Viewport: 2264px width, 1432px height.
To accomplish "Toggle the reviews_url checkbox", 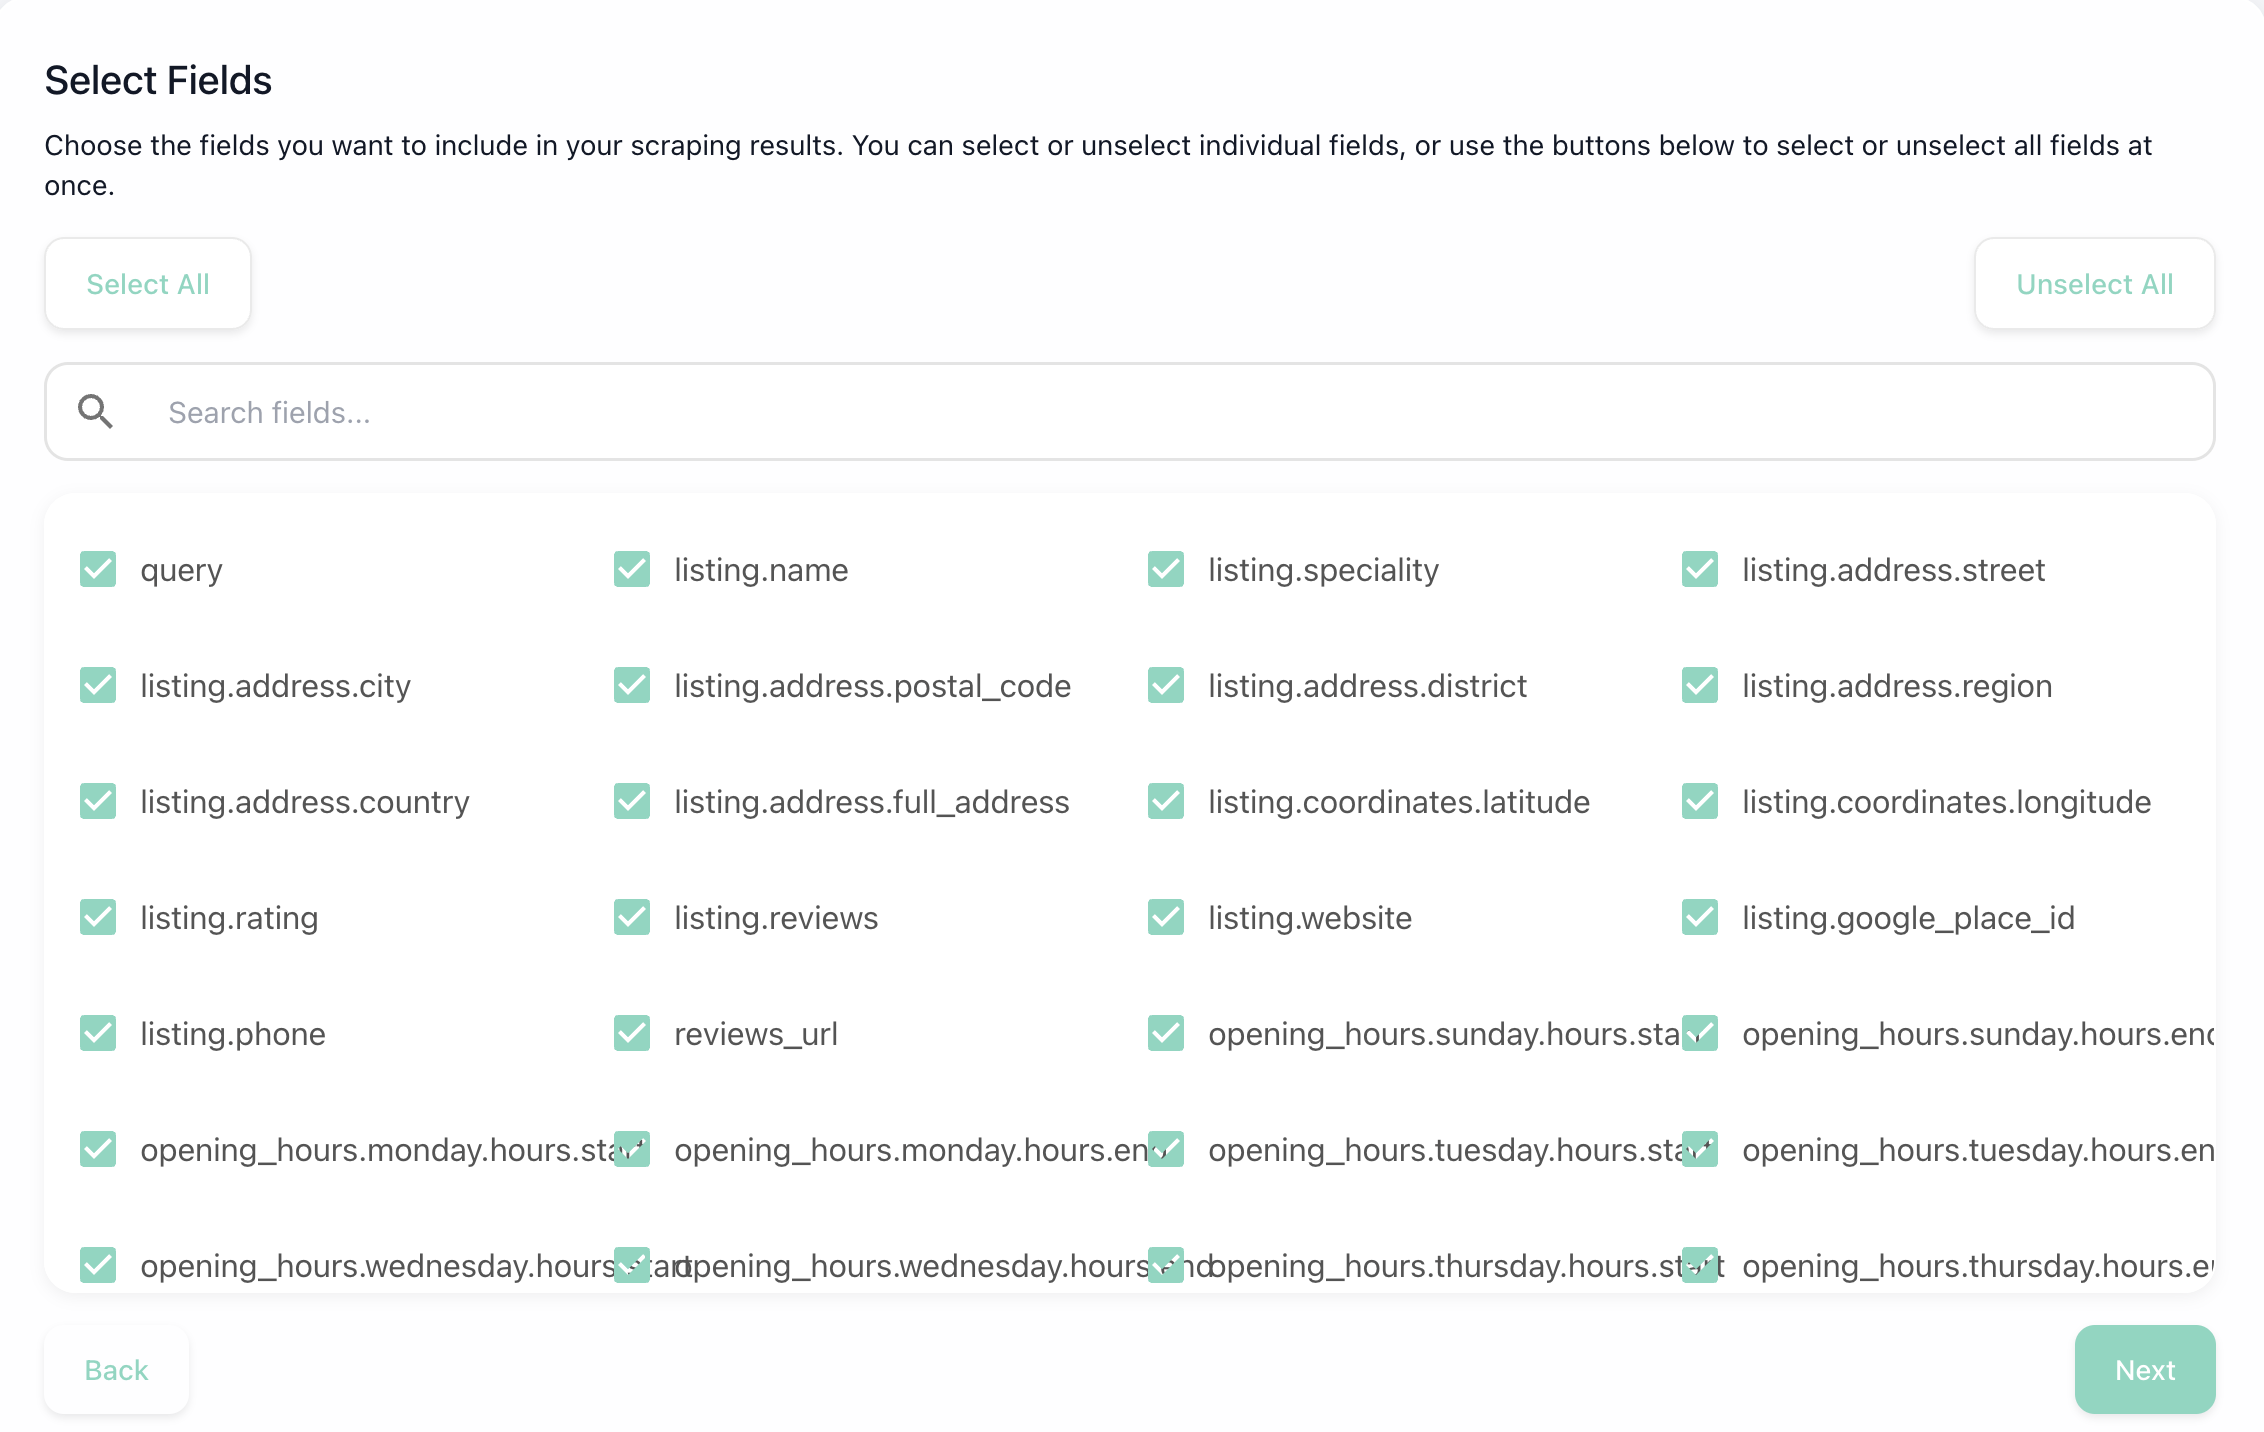I will pyautogui.click(x=632, y=1034).
